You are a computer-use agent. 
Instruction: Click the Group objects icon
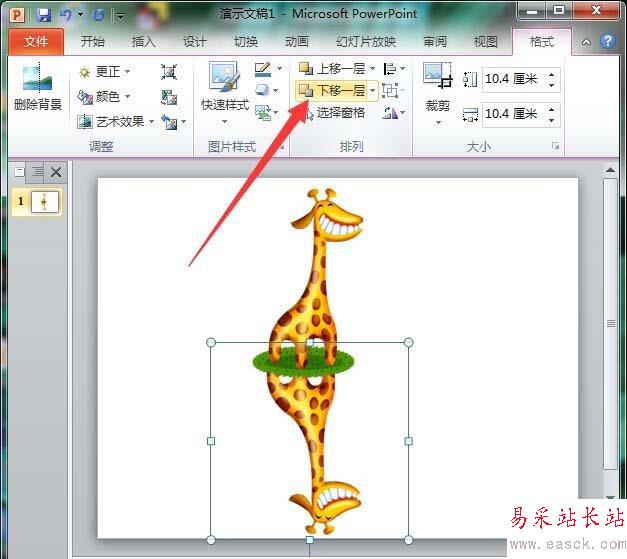point(390,90)
